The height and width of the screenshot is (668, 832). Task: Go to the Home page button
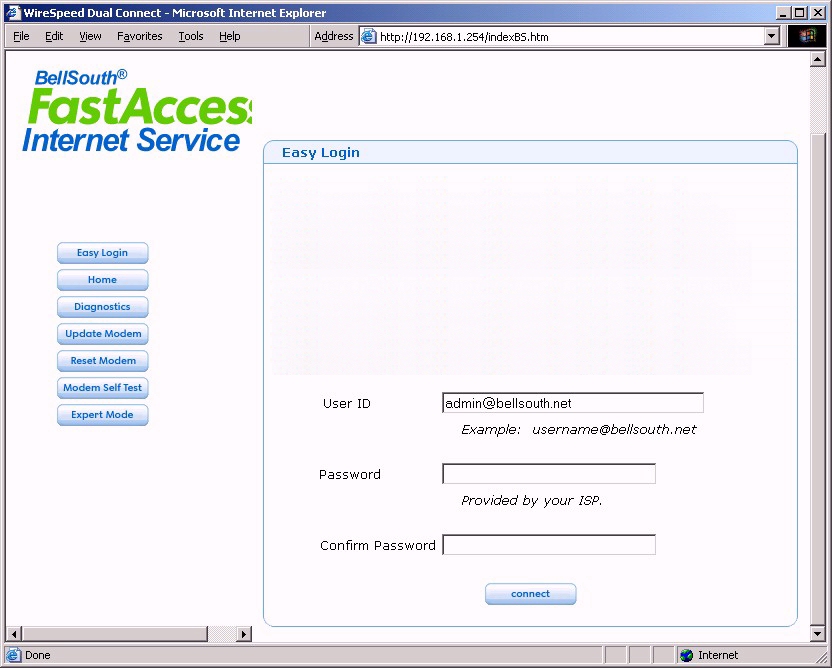[x=102, y=280]
